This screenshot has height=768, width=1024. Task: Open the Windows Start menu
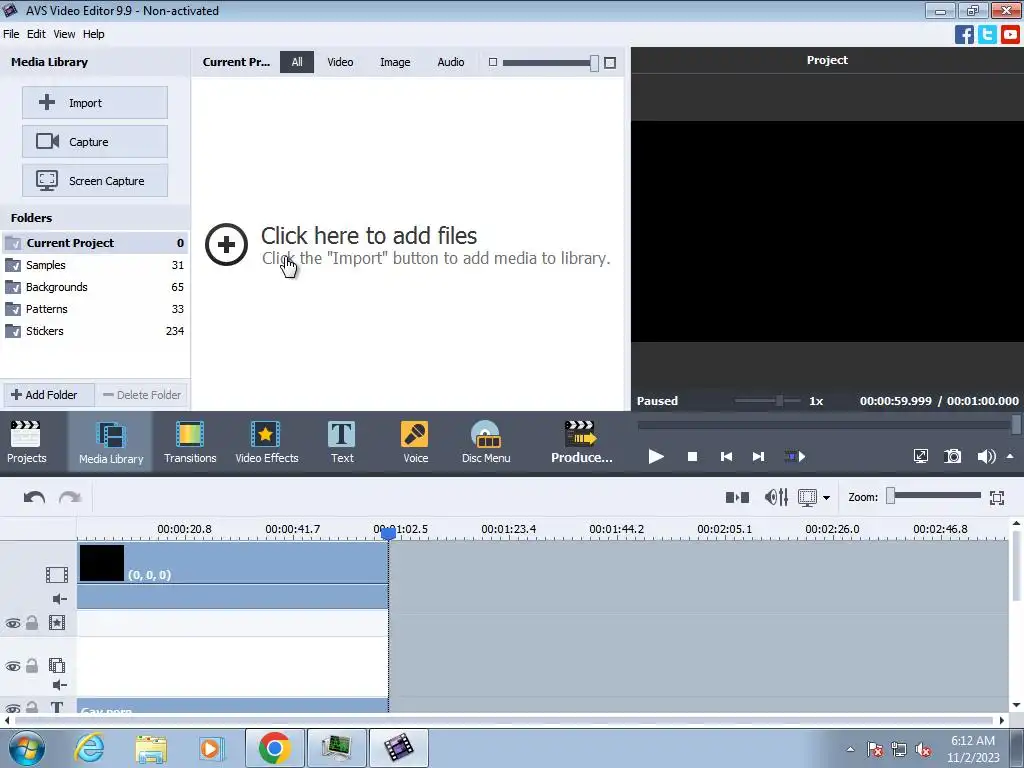click(x=27, y=748)
